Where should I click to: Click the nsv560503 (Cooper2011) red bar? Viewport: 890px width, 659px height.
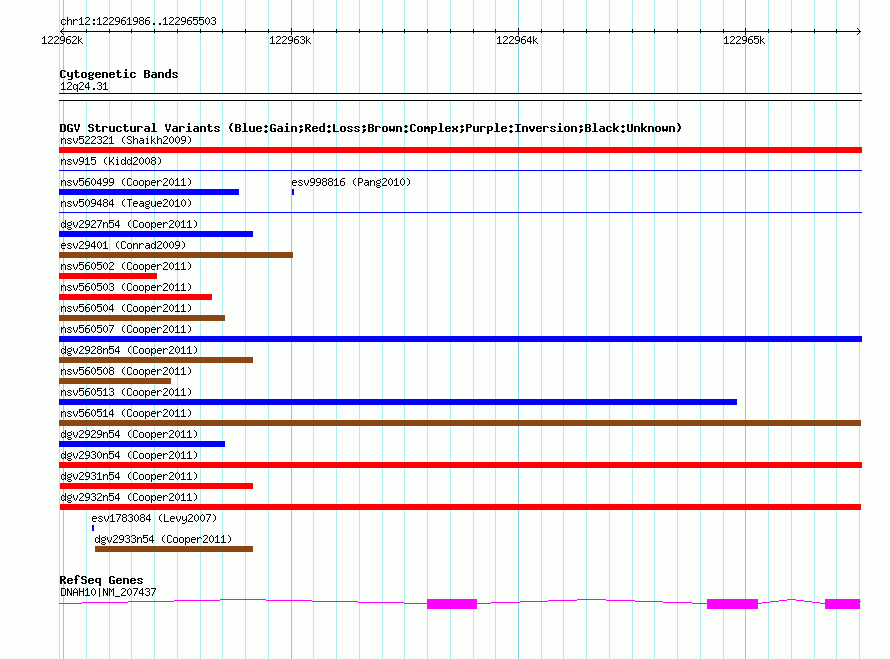136,297
